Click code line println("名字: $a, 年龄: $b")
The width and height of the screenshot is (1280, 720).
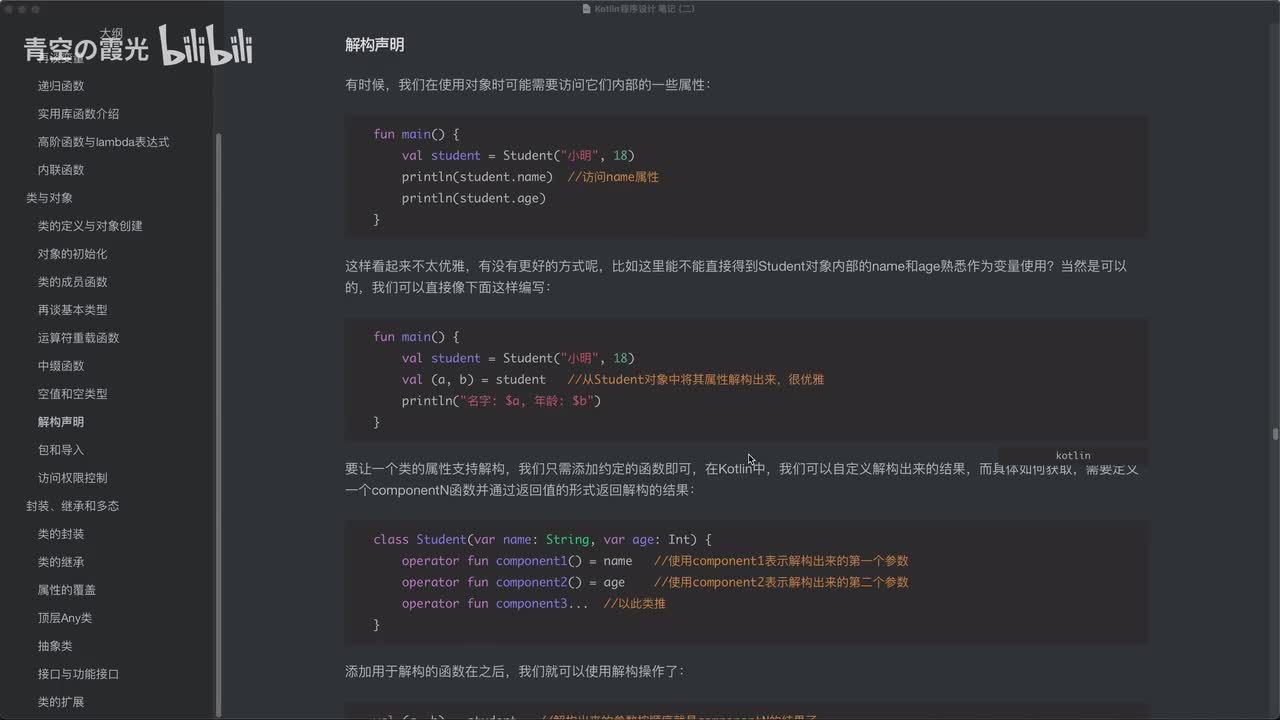(501, 401)
